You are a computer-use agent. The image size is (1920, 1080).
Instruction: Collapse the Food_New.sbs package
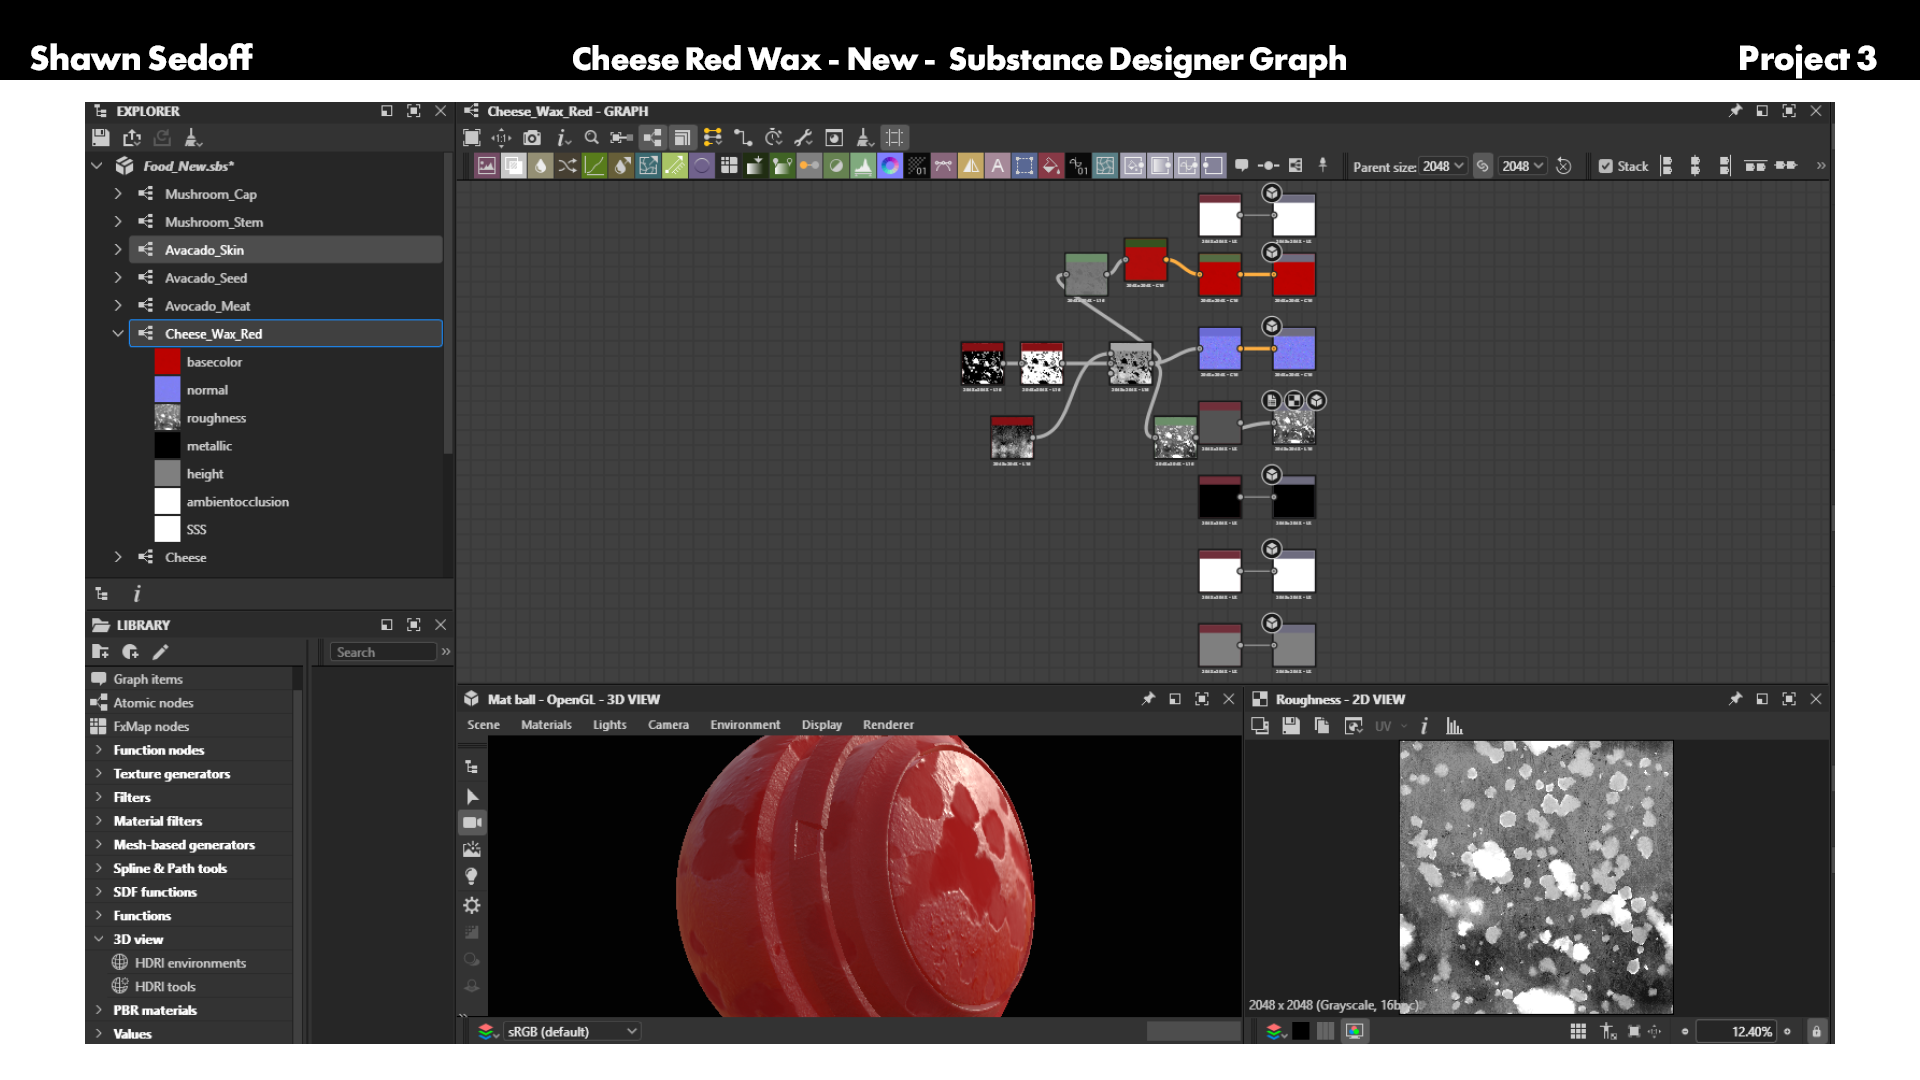[x=97, y=165]
